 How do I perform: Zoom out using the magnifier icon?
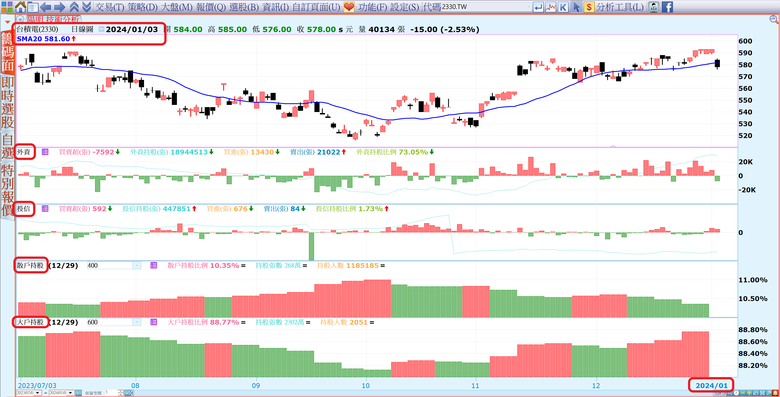[775, 19]
